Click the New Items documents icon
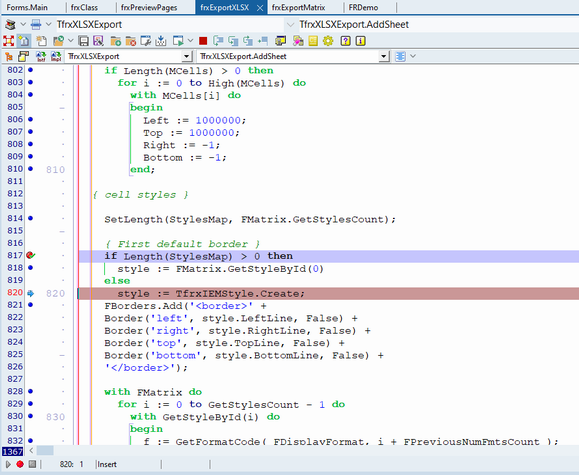 (41, 41)
